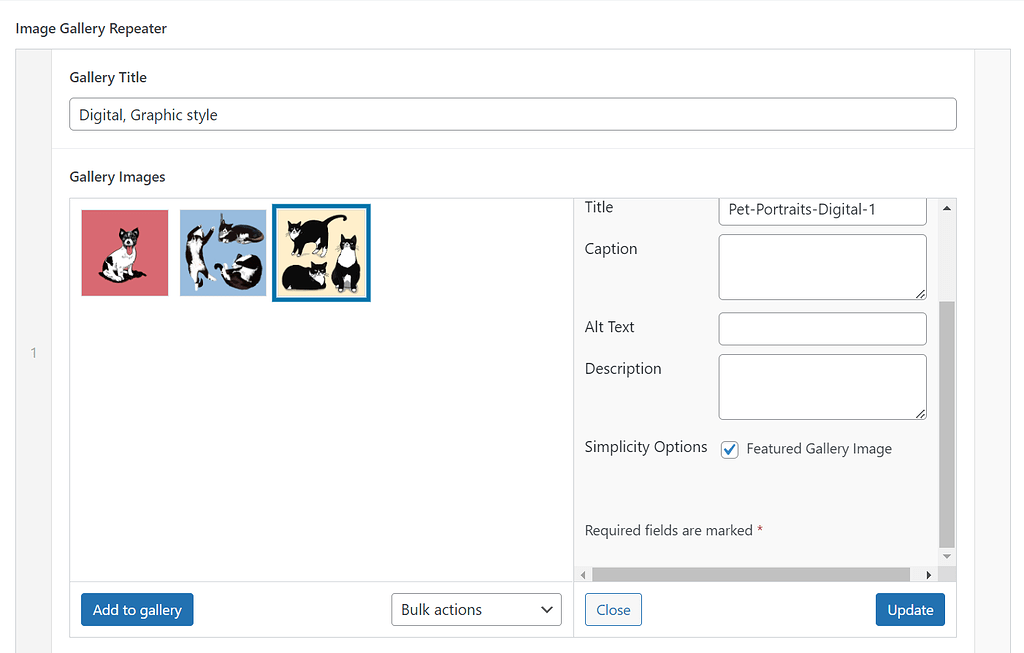Image resolution: width=1024 pixels, height=653 pixels.
Task: Select the cream background cats thumbnail
Action: click(x=321, y=253)
